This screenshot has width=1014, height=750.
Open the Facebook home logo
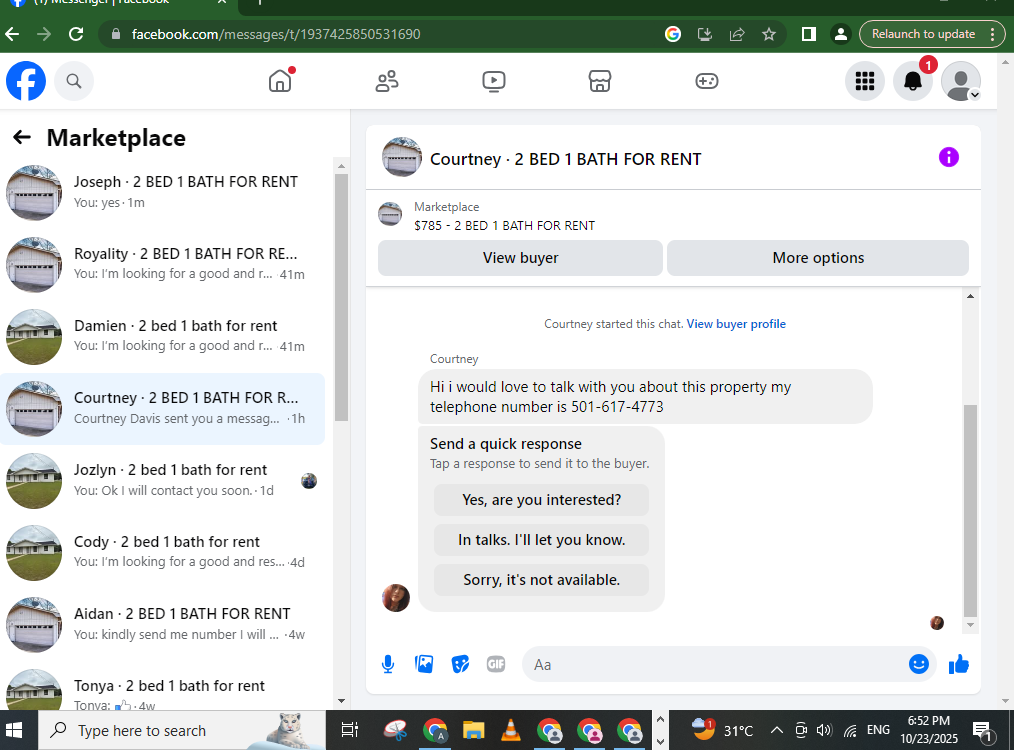click(26, 81)
